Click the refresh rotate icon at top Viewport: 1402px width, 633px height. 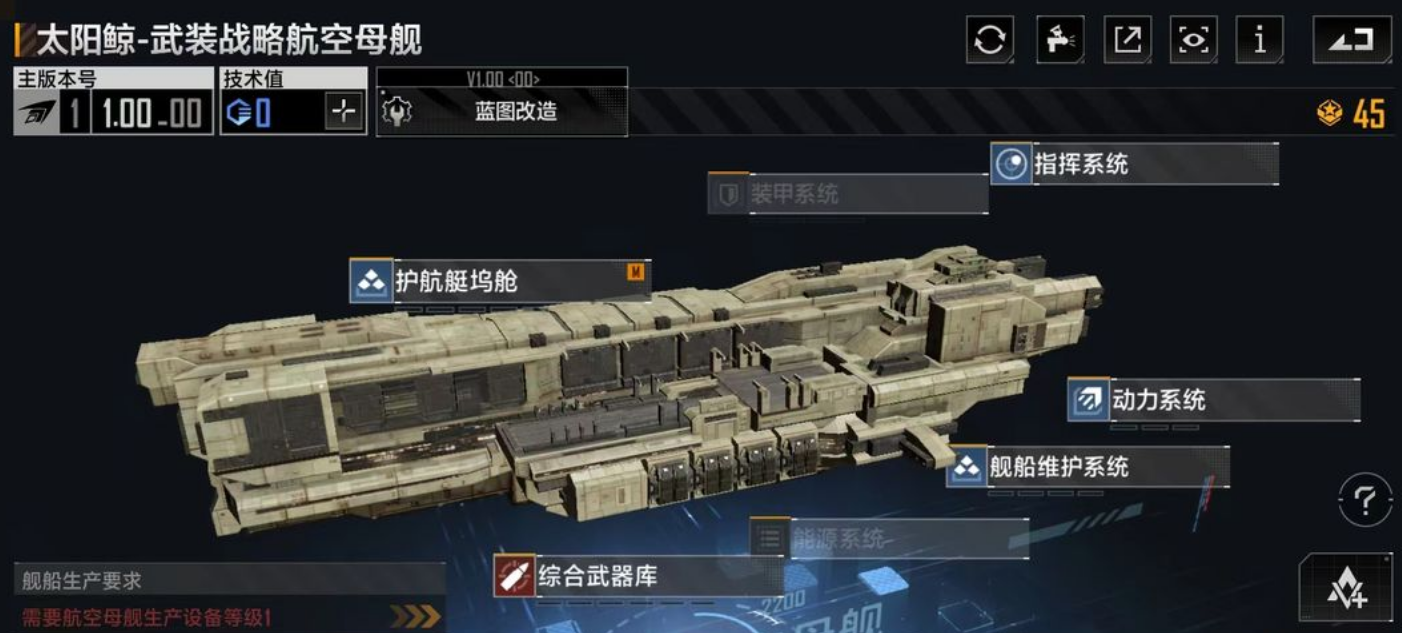click(x=990, y=40)
